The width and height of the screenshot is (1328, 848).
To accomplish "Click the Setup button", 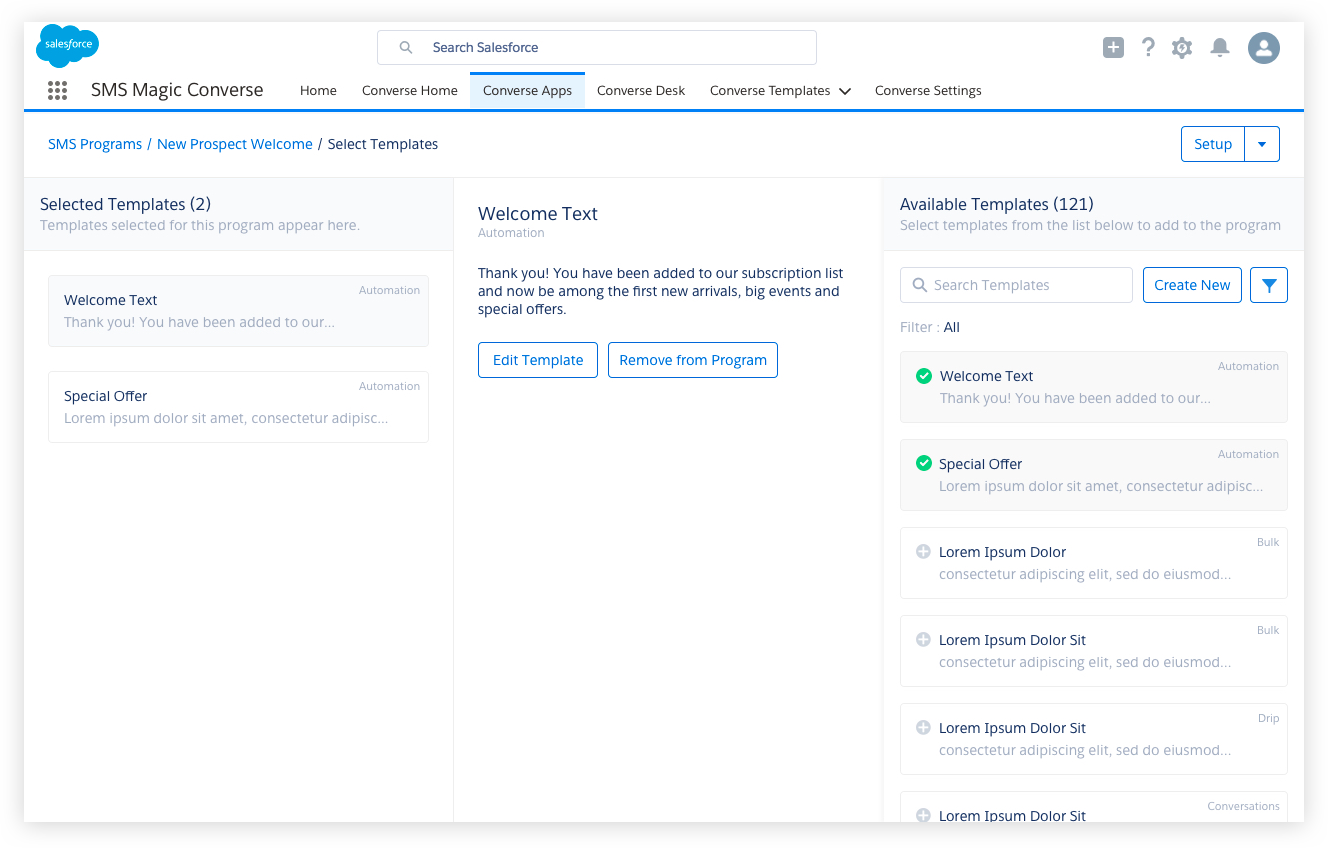I will pos(1213,144).
